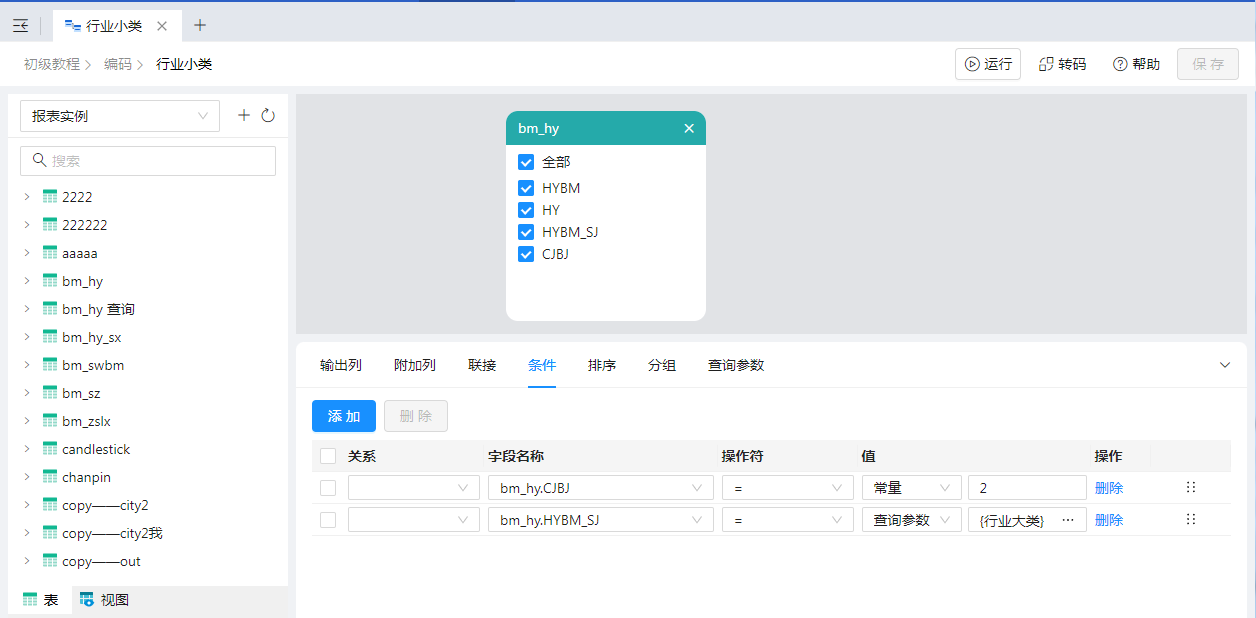Add new item with plus icon in sidebar
This screenshot has height=618, width=1256.
tap(244, 116)
